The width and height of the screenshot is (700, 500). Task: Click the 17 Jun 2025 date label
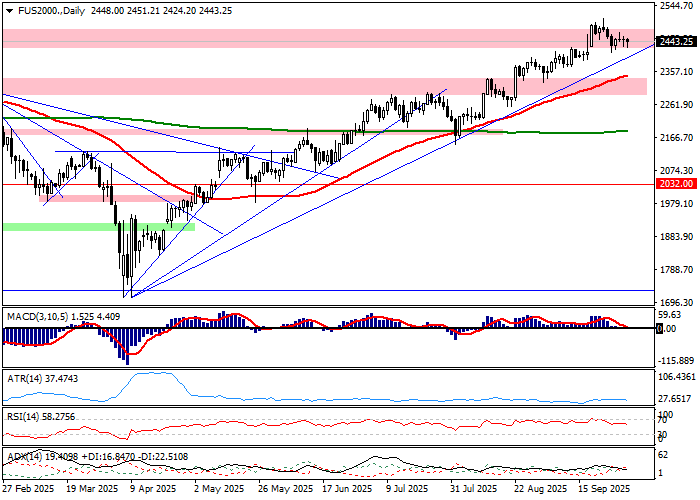[345, 491]
